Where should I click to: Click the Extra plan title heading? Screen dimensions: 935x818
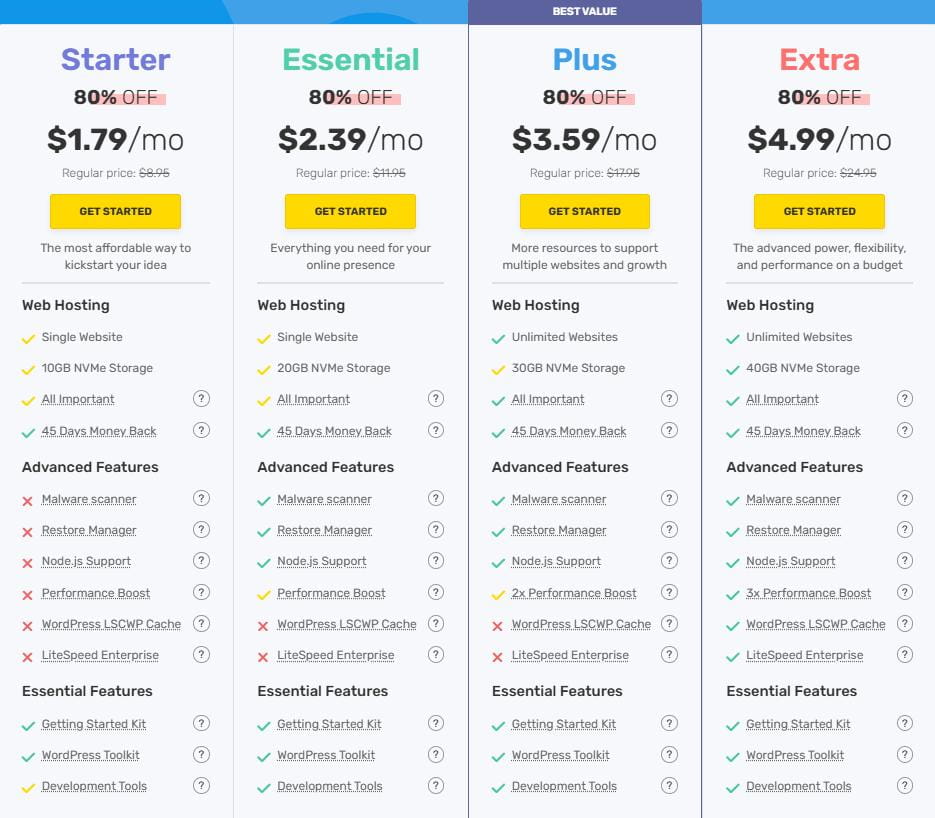tap(819, 59)
